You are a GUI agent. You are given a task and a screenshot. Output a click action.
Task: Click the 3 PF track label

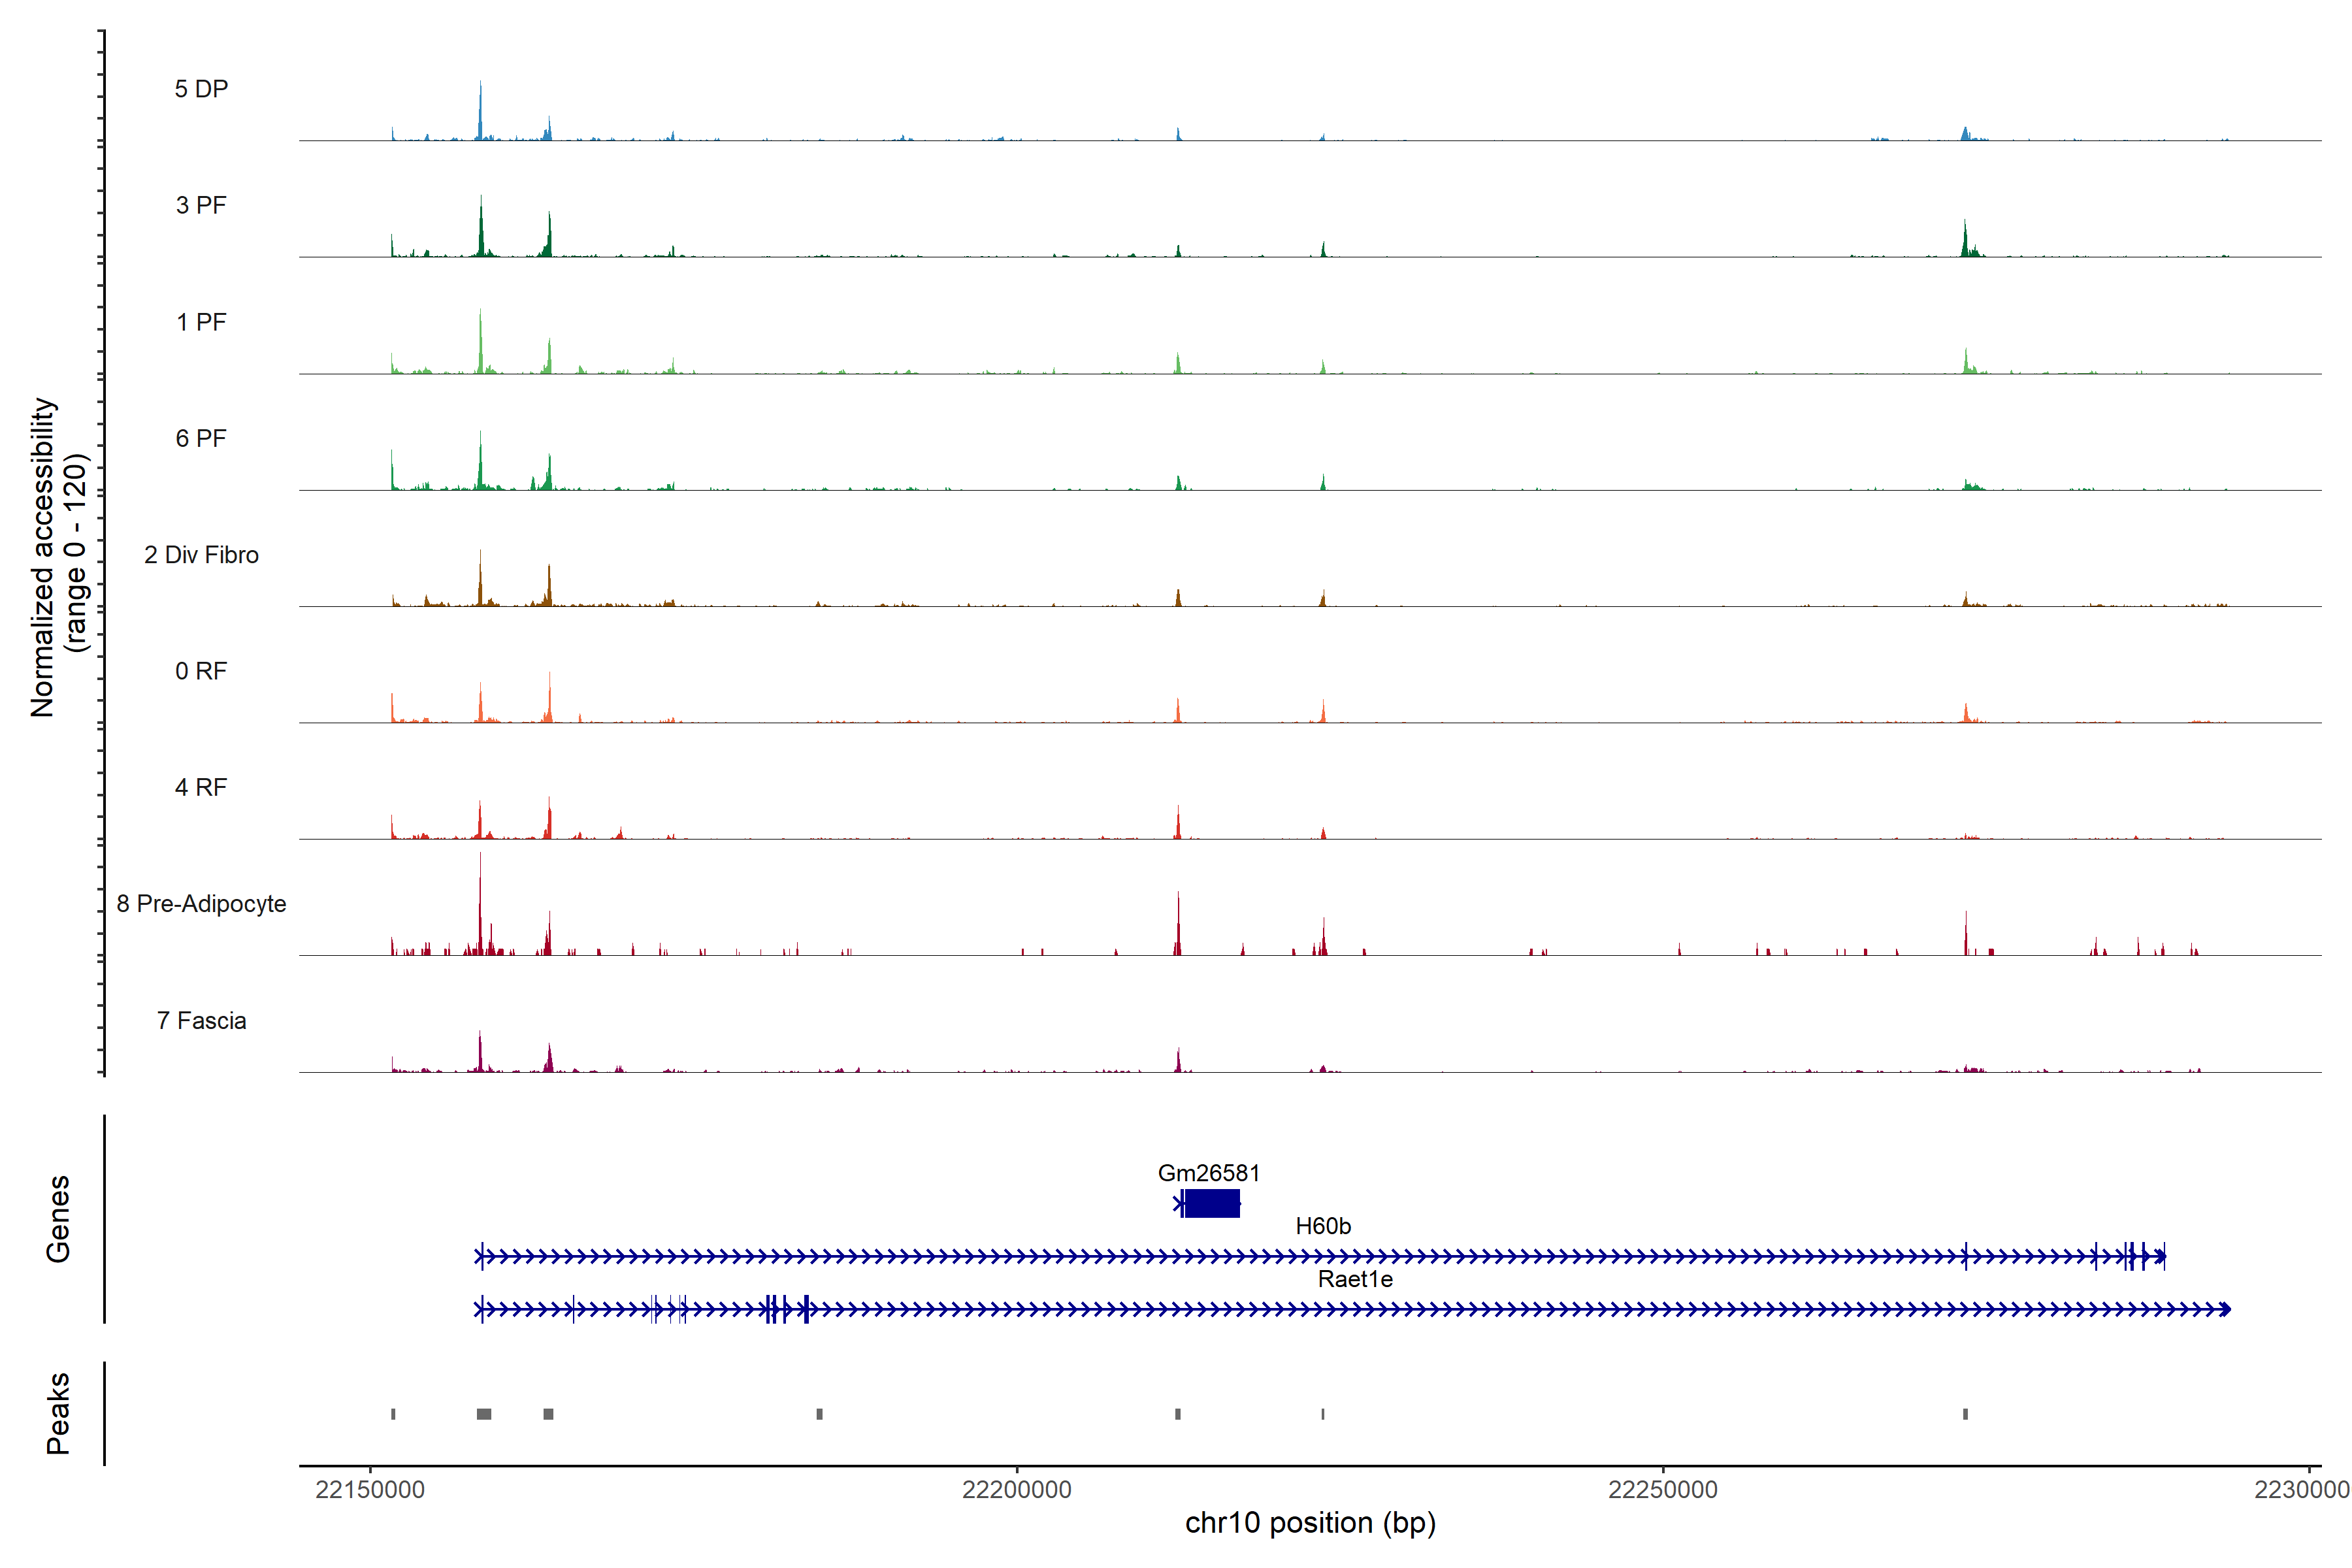tap(201, 205)
